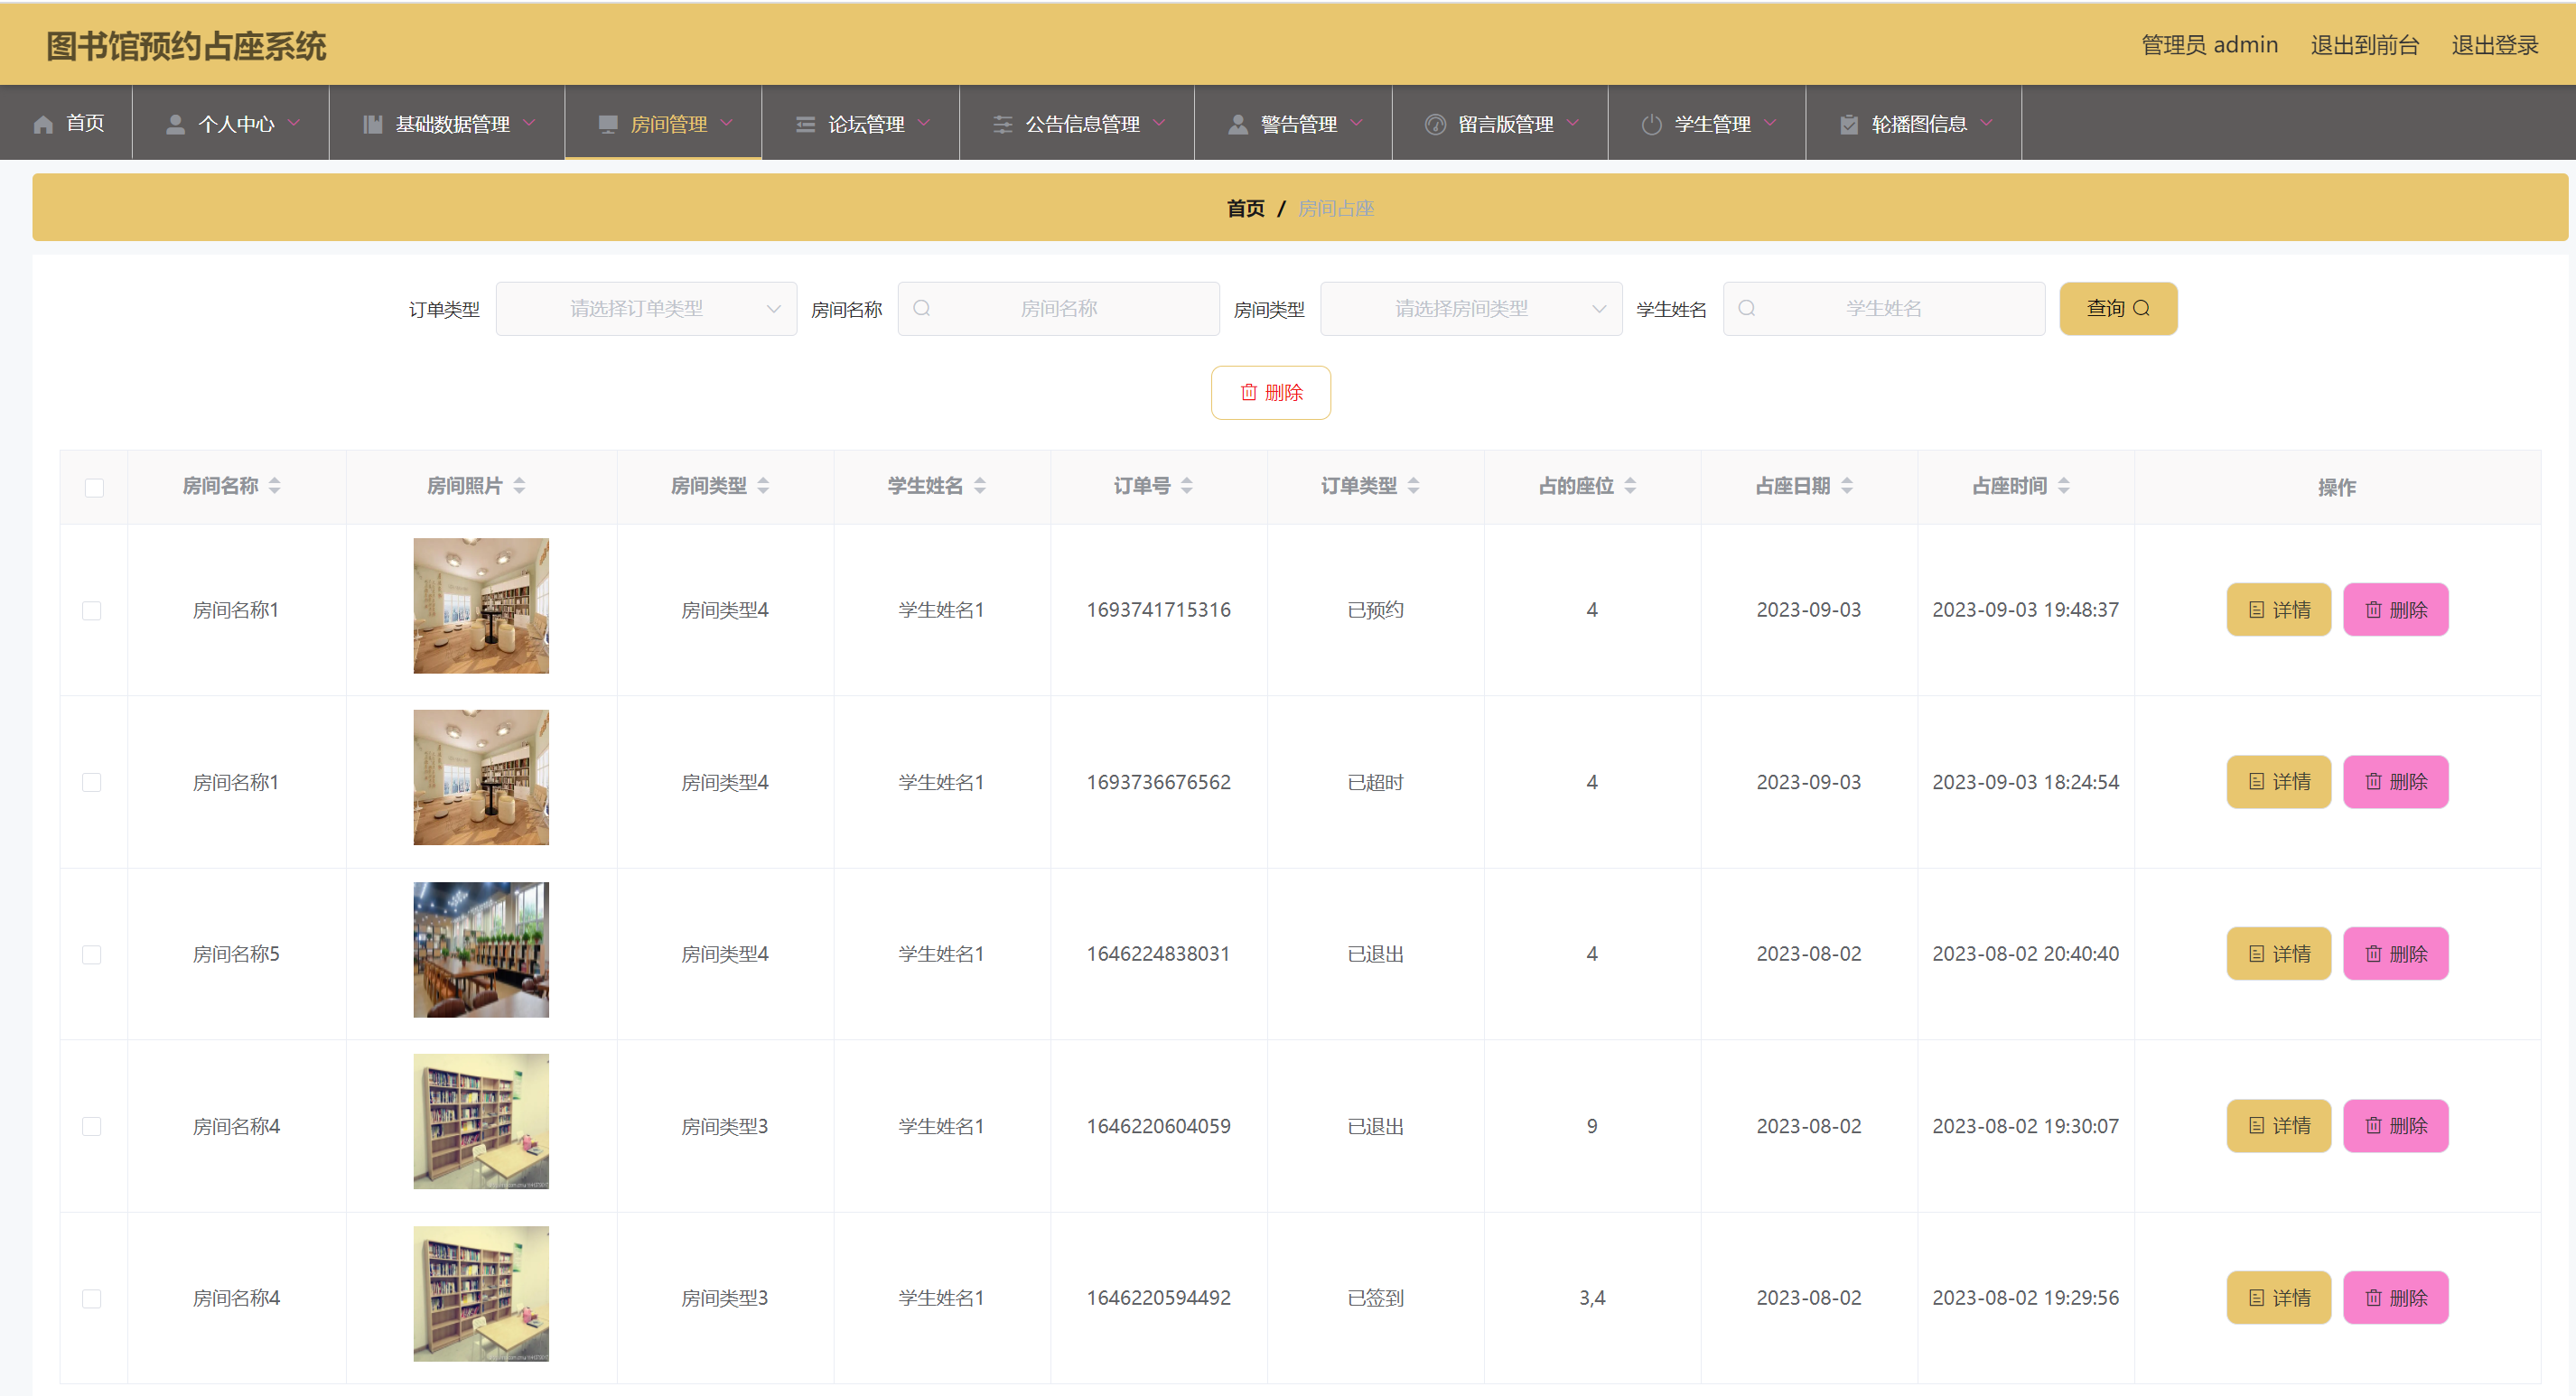Expand the 论坛管理 menu chevron
The width and height of the screenshot is (2576, 1396).
(924, 123)
